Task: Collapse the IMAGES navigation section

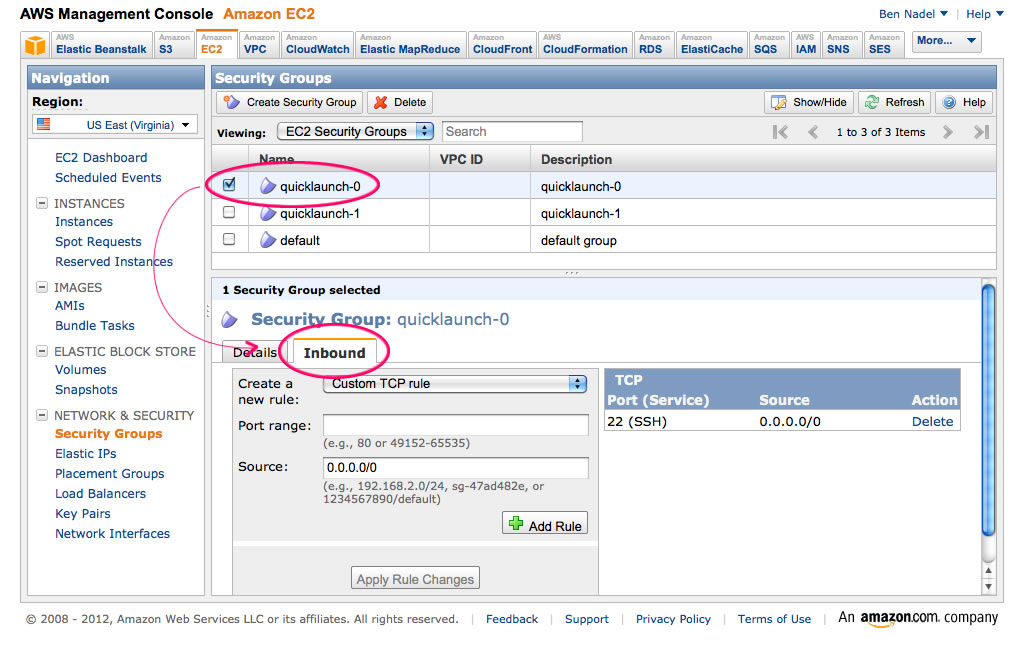Action: pyautogui.click(x=42, y=287)
